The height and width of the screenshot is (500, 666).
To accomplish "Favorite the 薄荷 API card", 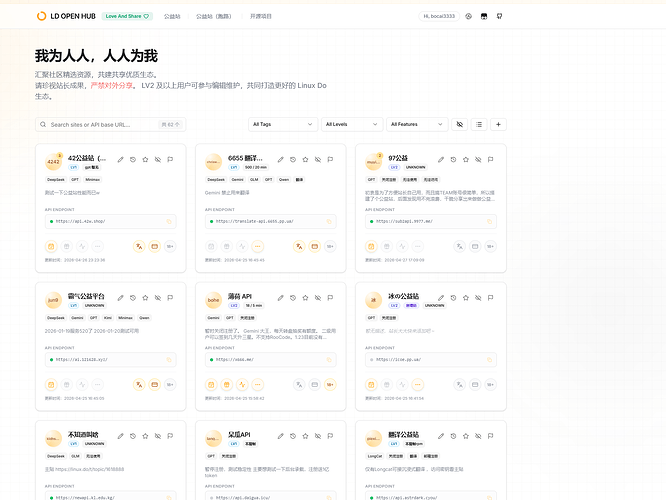I will (x=305, y=298).
